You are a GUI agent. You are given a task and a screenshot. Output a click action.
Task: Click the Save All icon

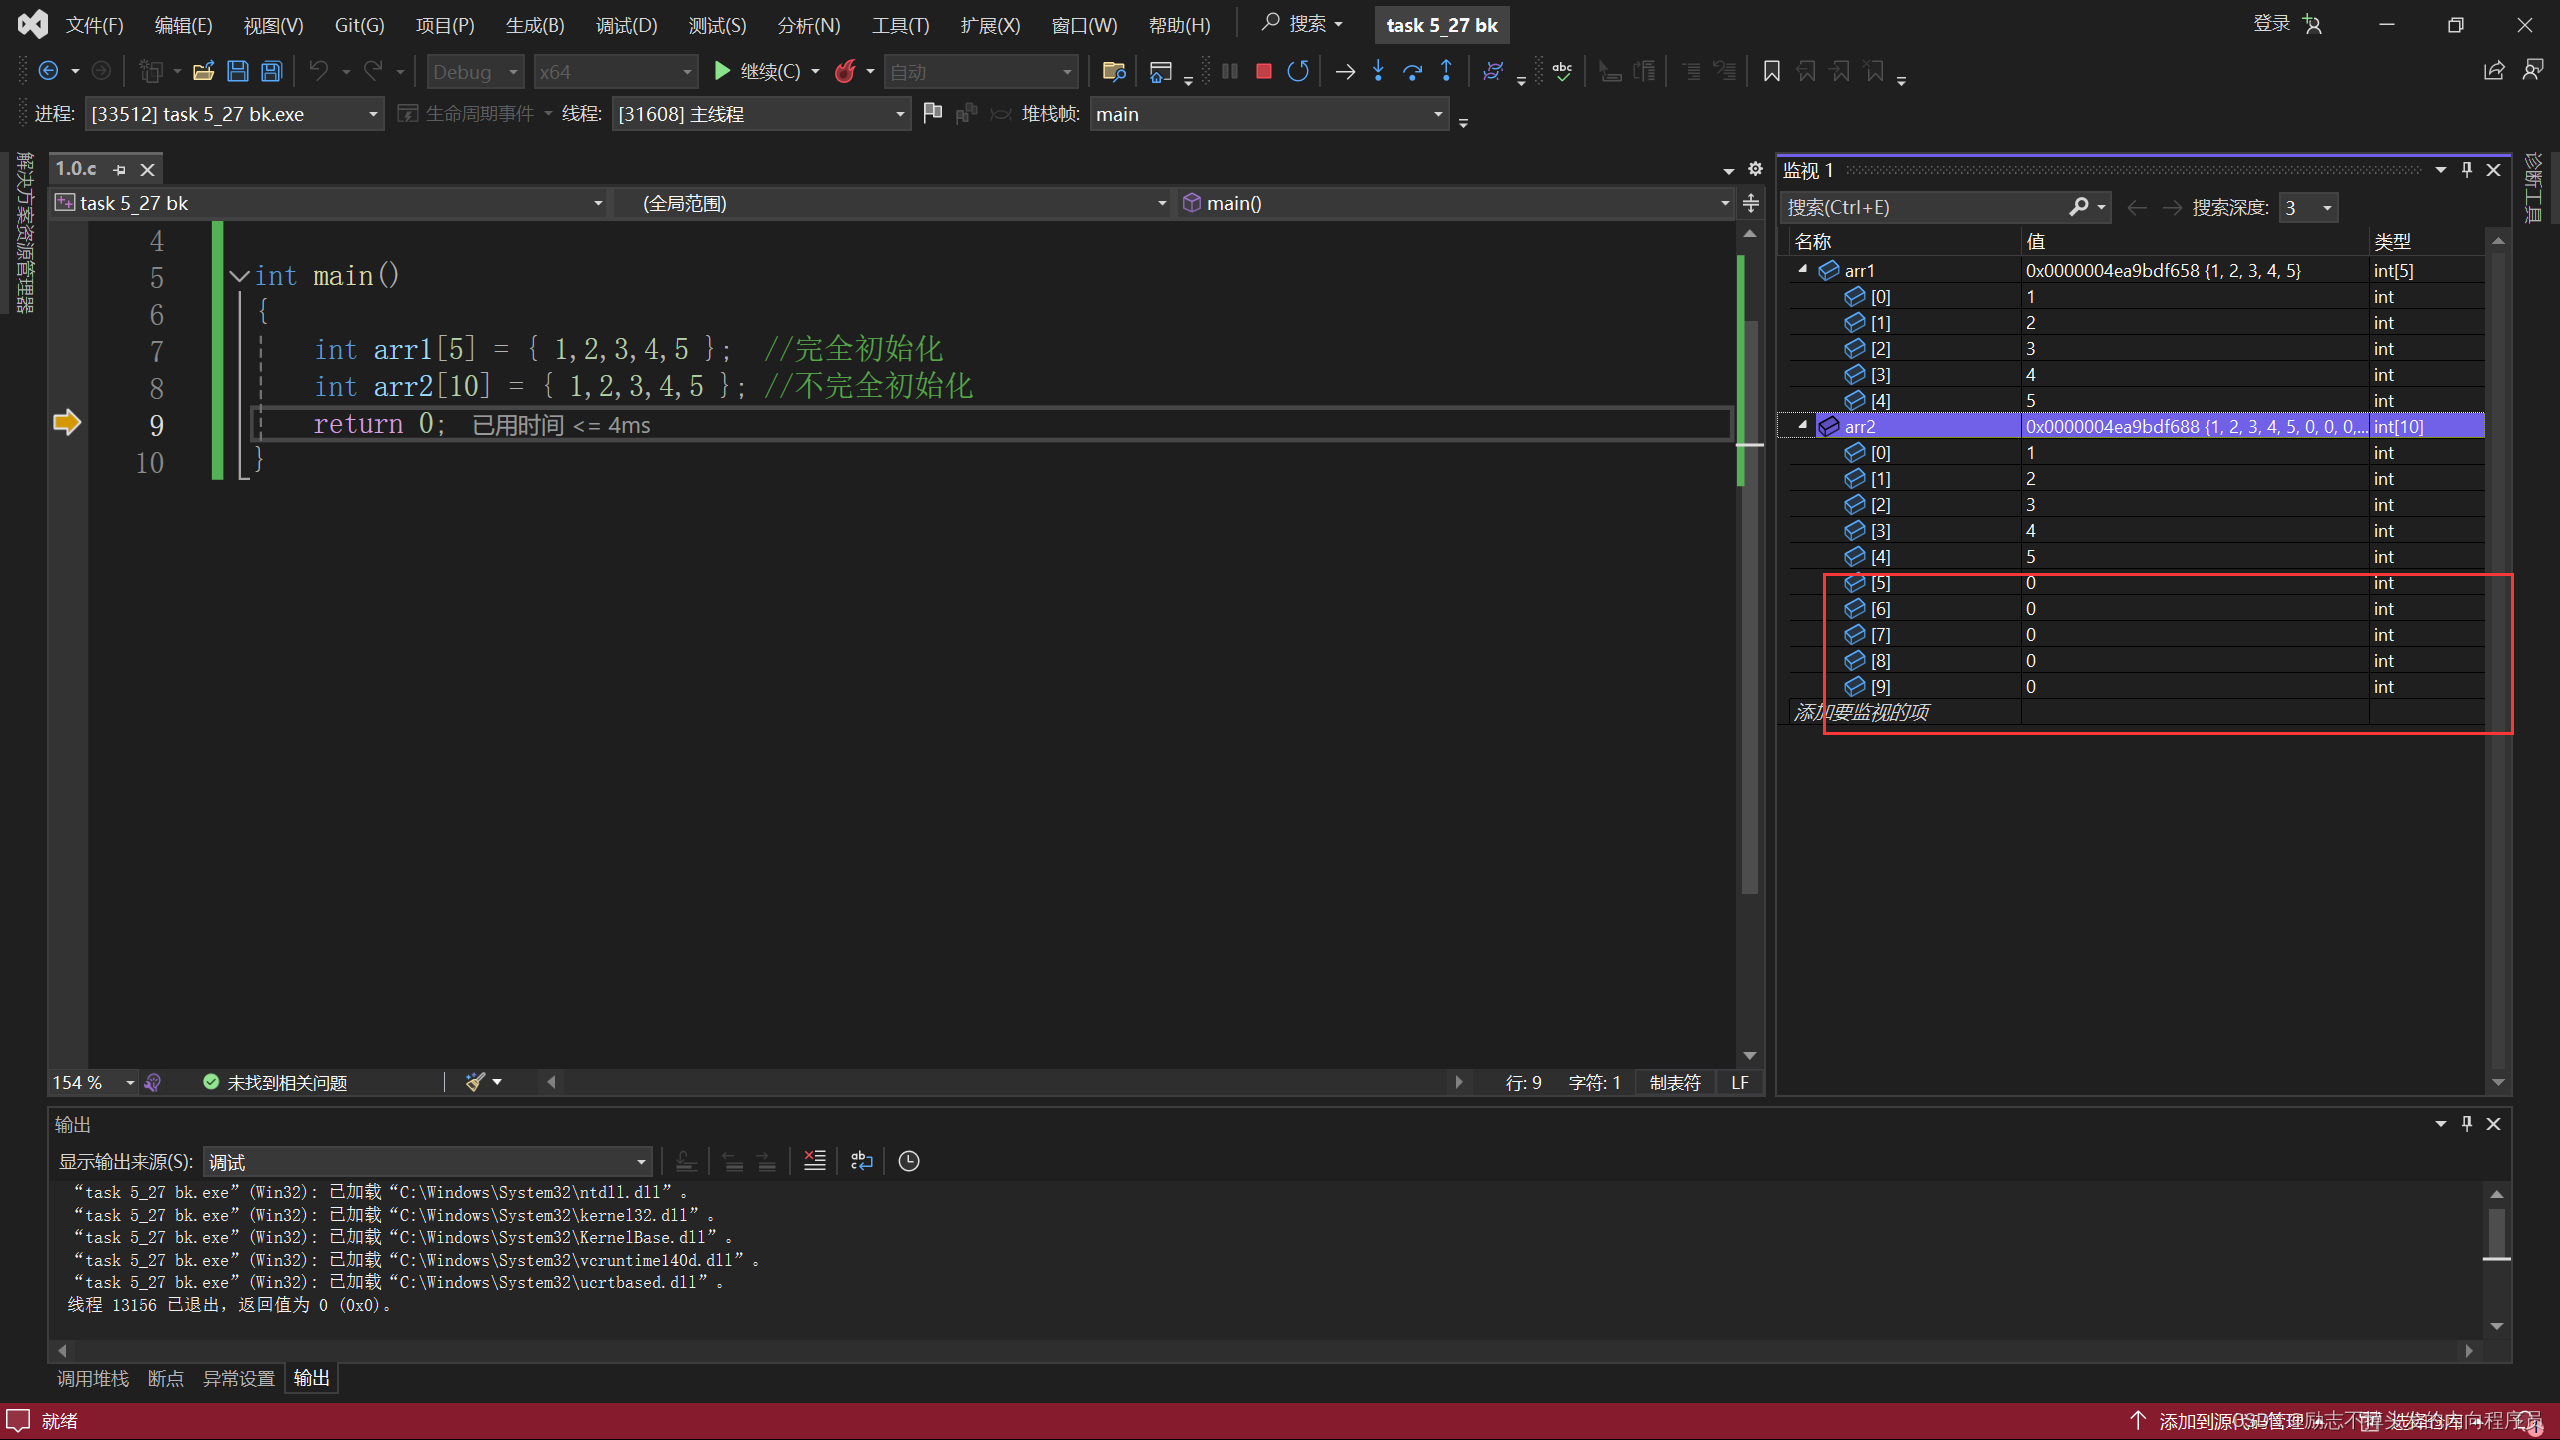(x=272, y=71)
